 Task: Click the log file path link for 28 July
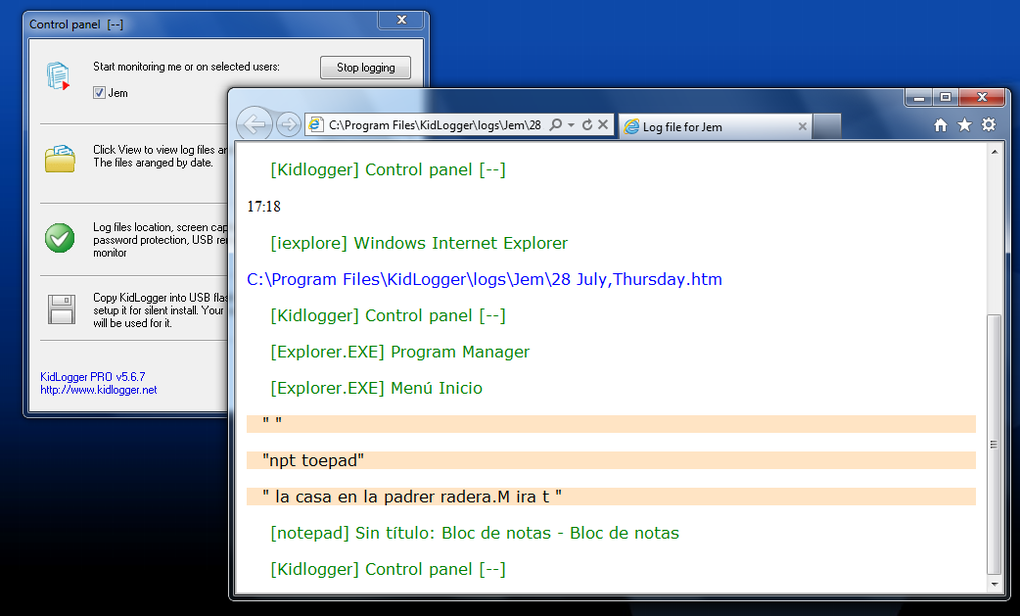(x=484, y=279)
